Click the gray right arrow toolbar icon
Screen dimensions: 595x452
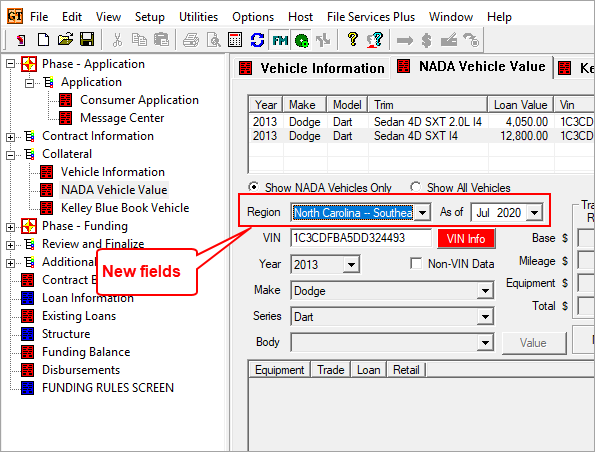405,40
